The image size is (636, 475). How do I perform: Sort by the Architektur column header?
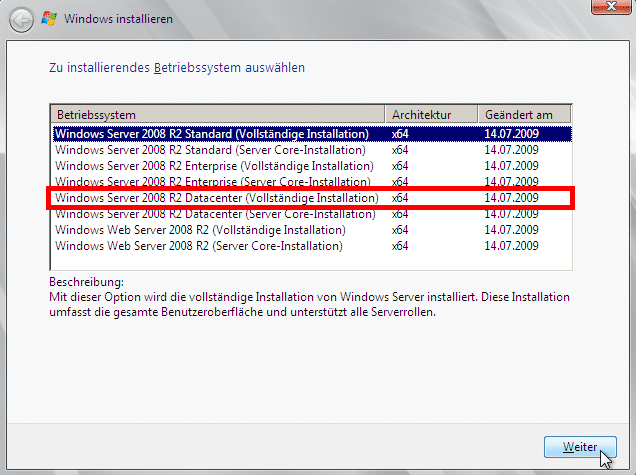coord(431,115)
